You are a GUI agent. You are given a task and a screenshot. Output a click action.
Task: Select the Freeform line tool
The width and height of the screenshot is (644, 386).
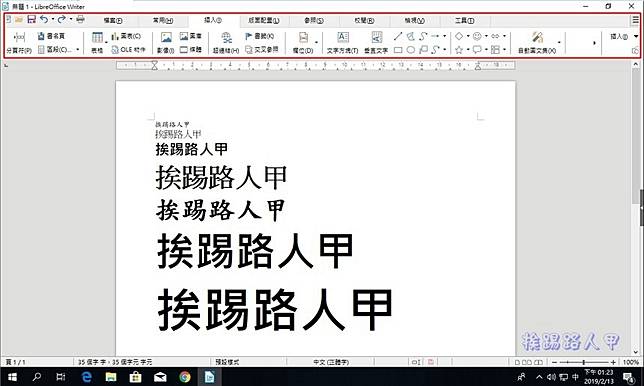[x=436, y=50]
